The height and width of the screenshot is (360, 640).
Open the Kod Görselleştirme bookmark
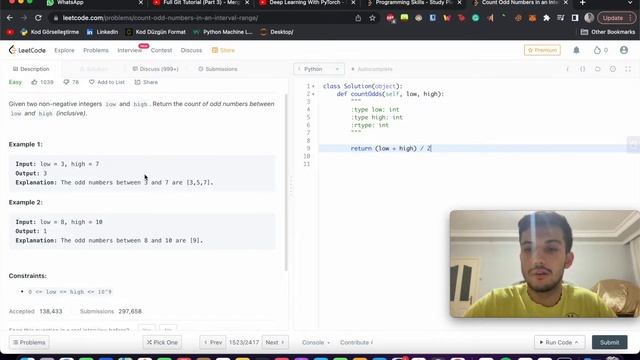point(50,32)
